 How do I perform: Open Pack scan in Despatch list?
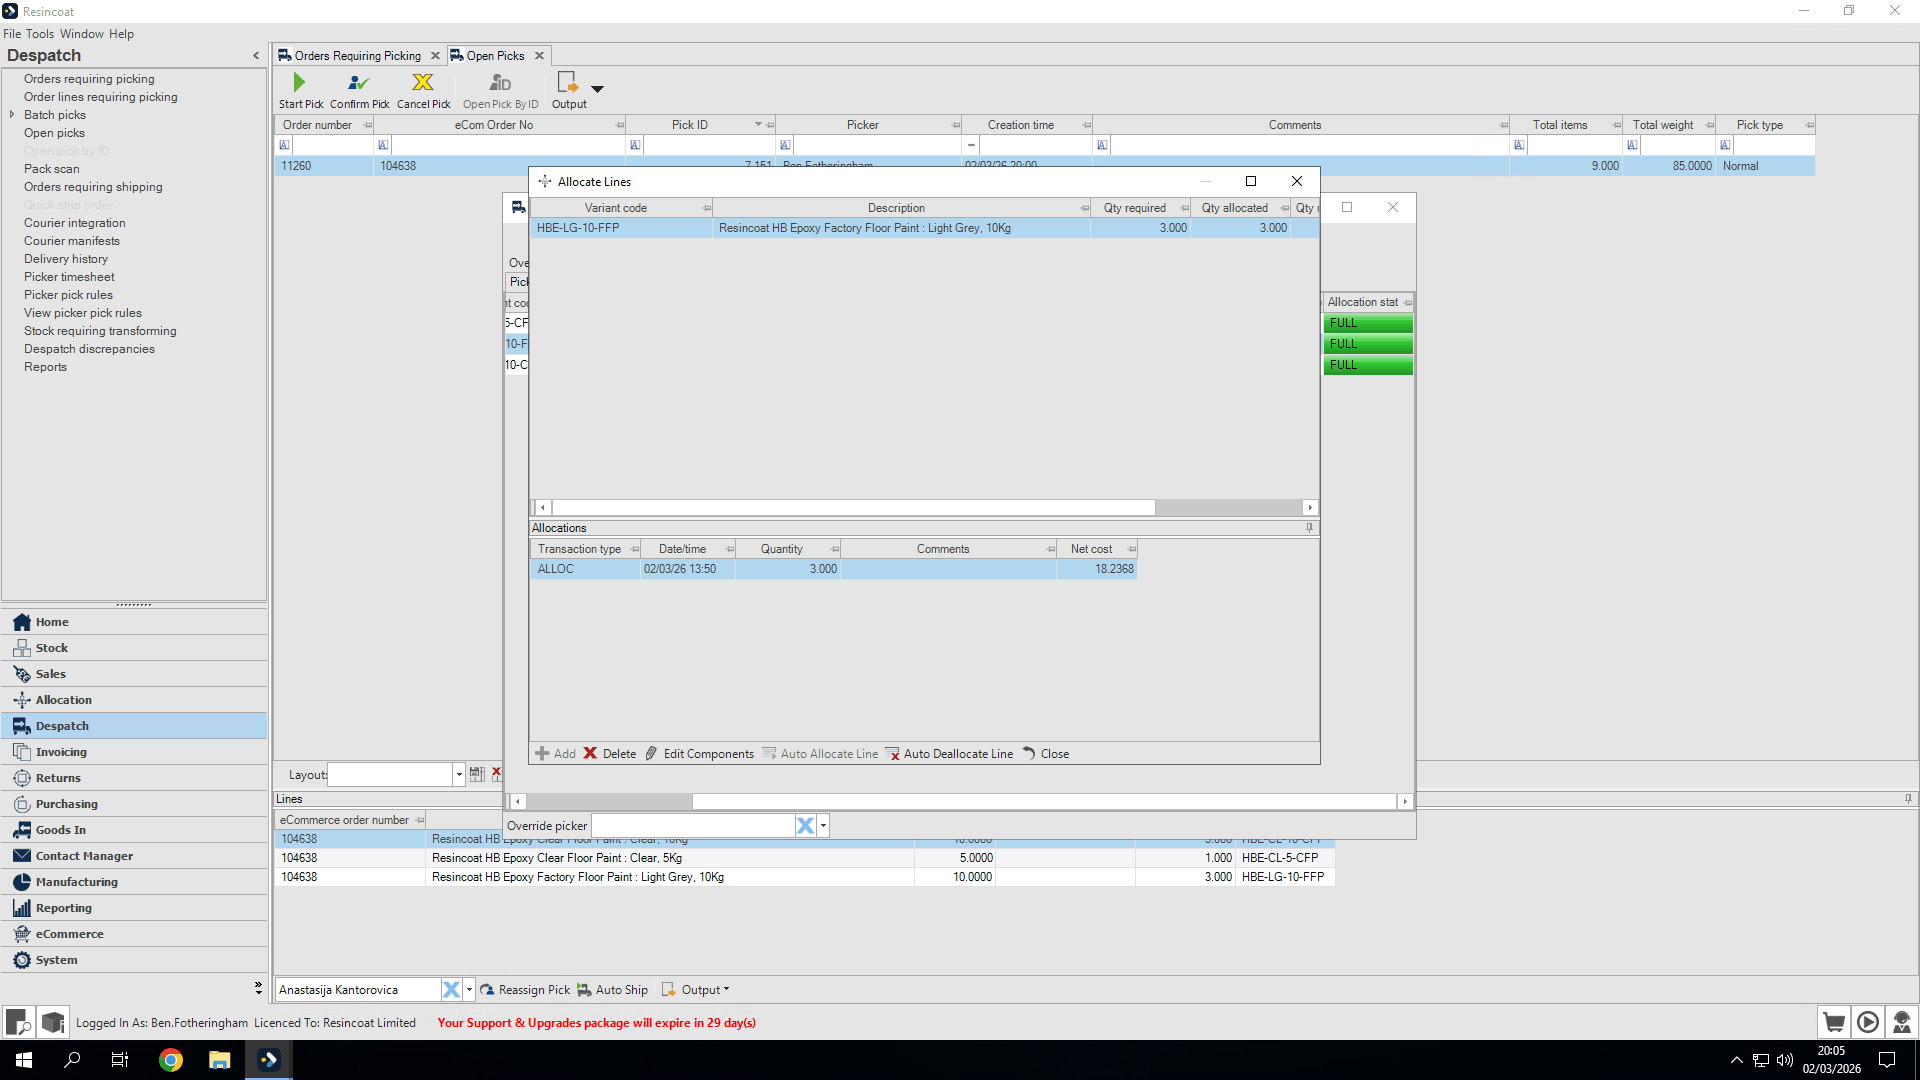(52, 169)
